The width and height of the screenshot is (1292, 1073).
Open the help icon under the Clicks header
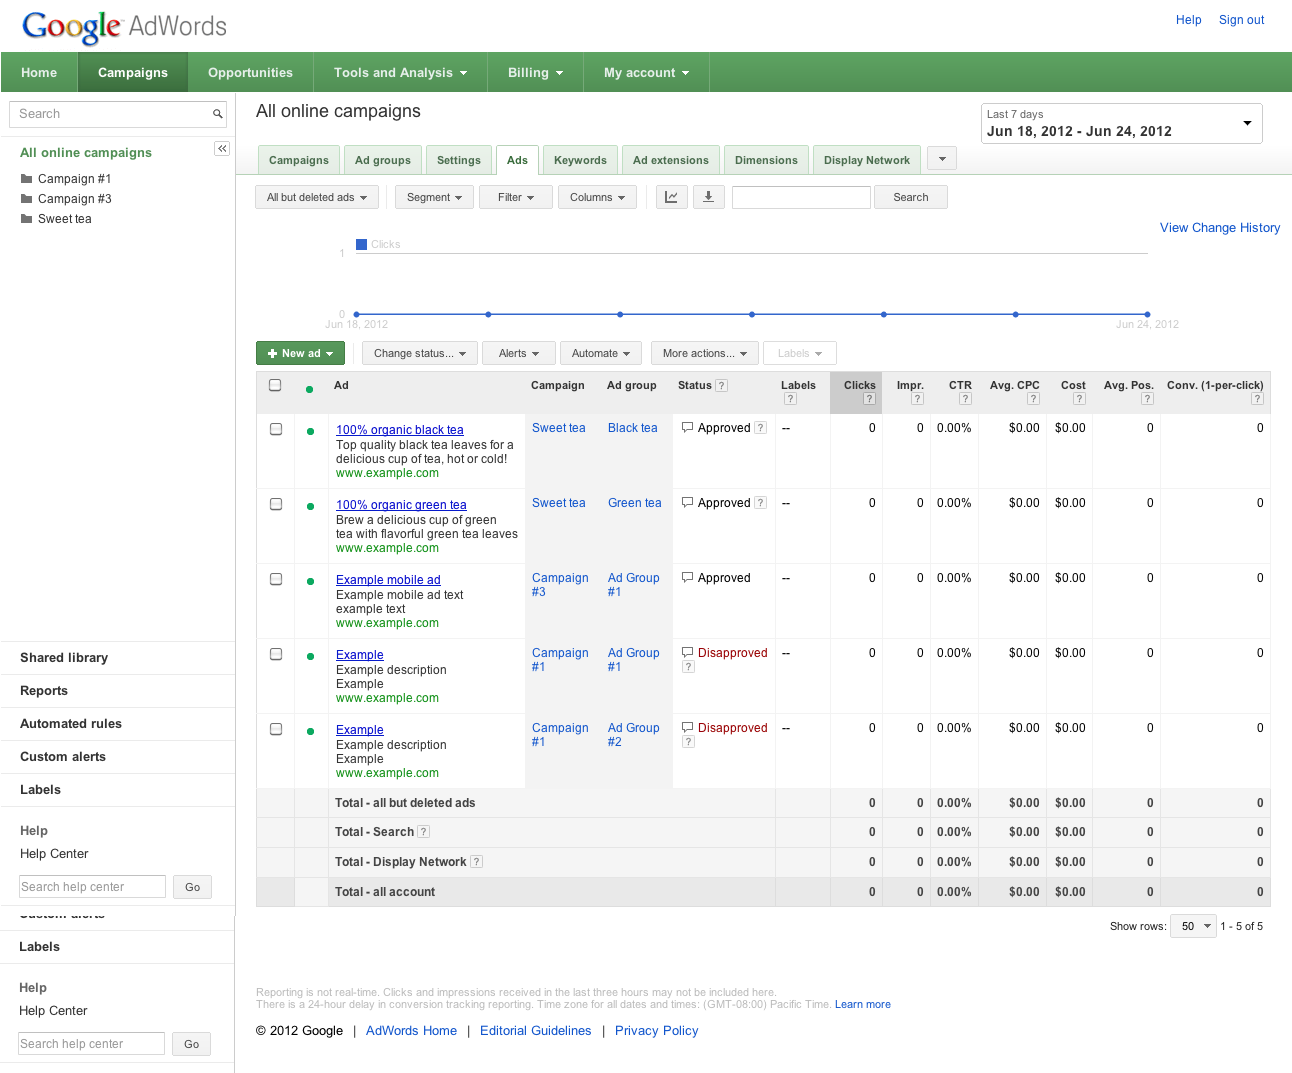click(x=869, y=399)
